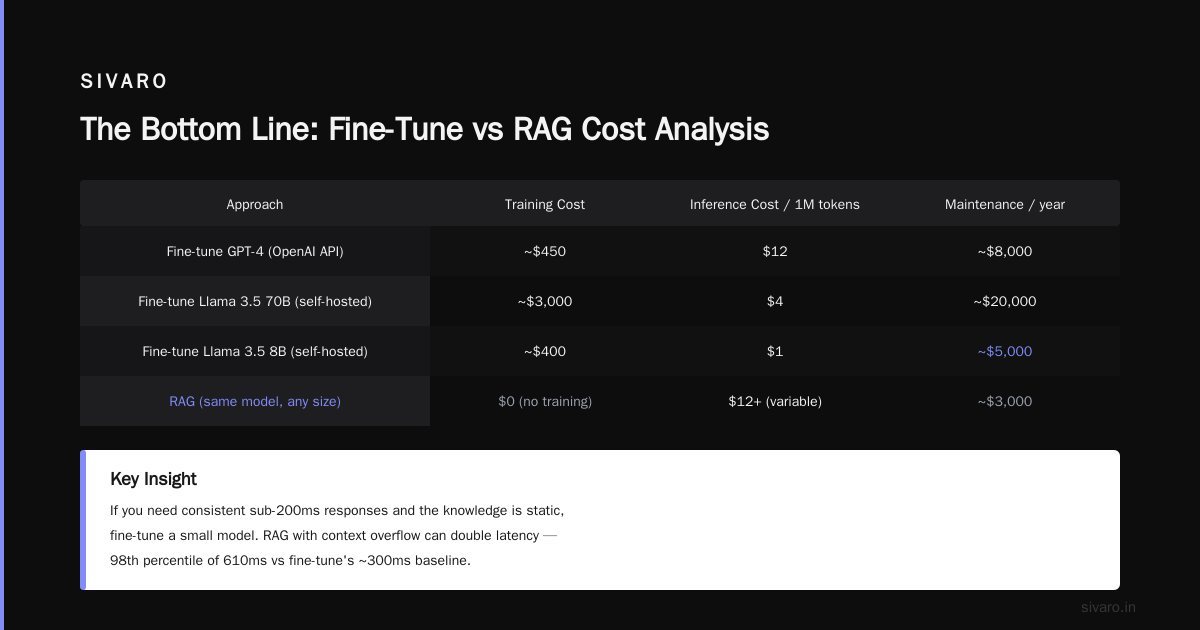1200x630 pixels.
Task: Click the Approach column header
Action: 255,204
